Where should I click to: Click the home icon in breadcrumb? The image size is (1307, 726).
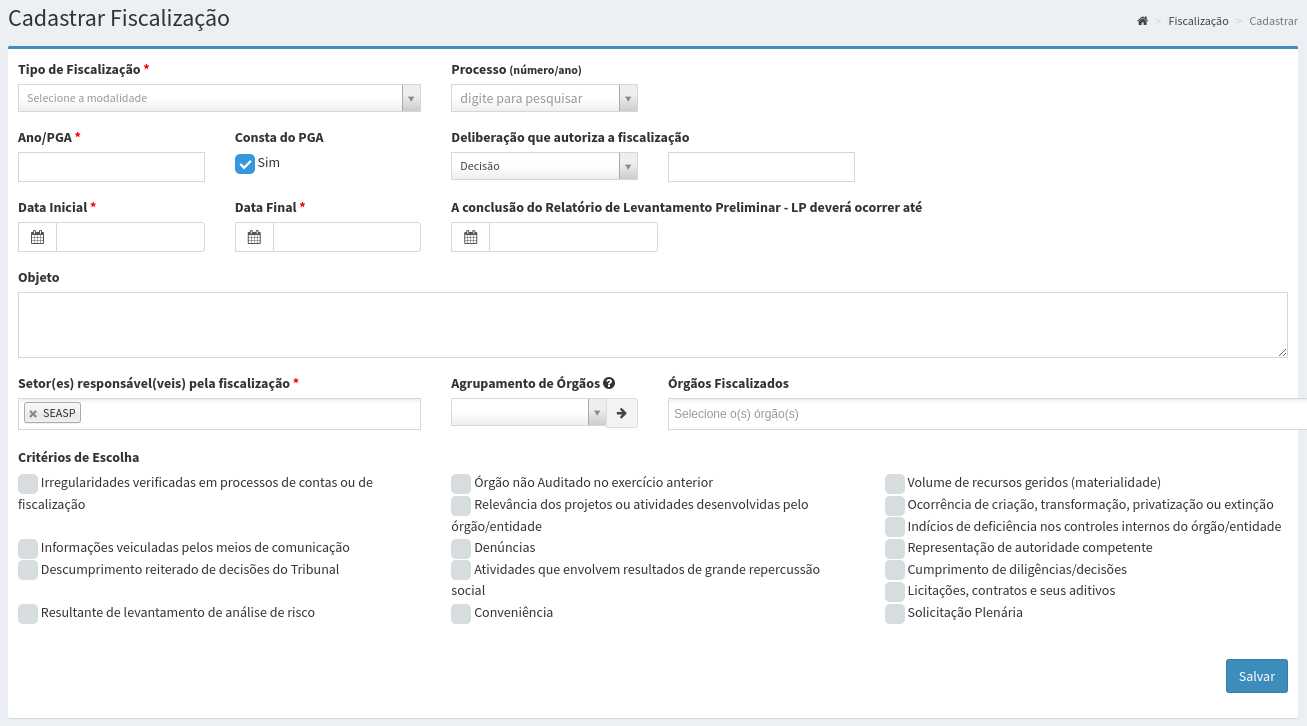pos(1142,21)
